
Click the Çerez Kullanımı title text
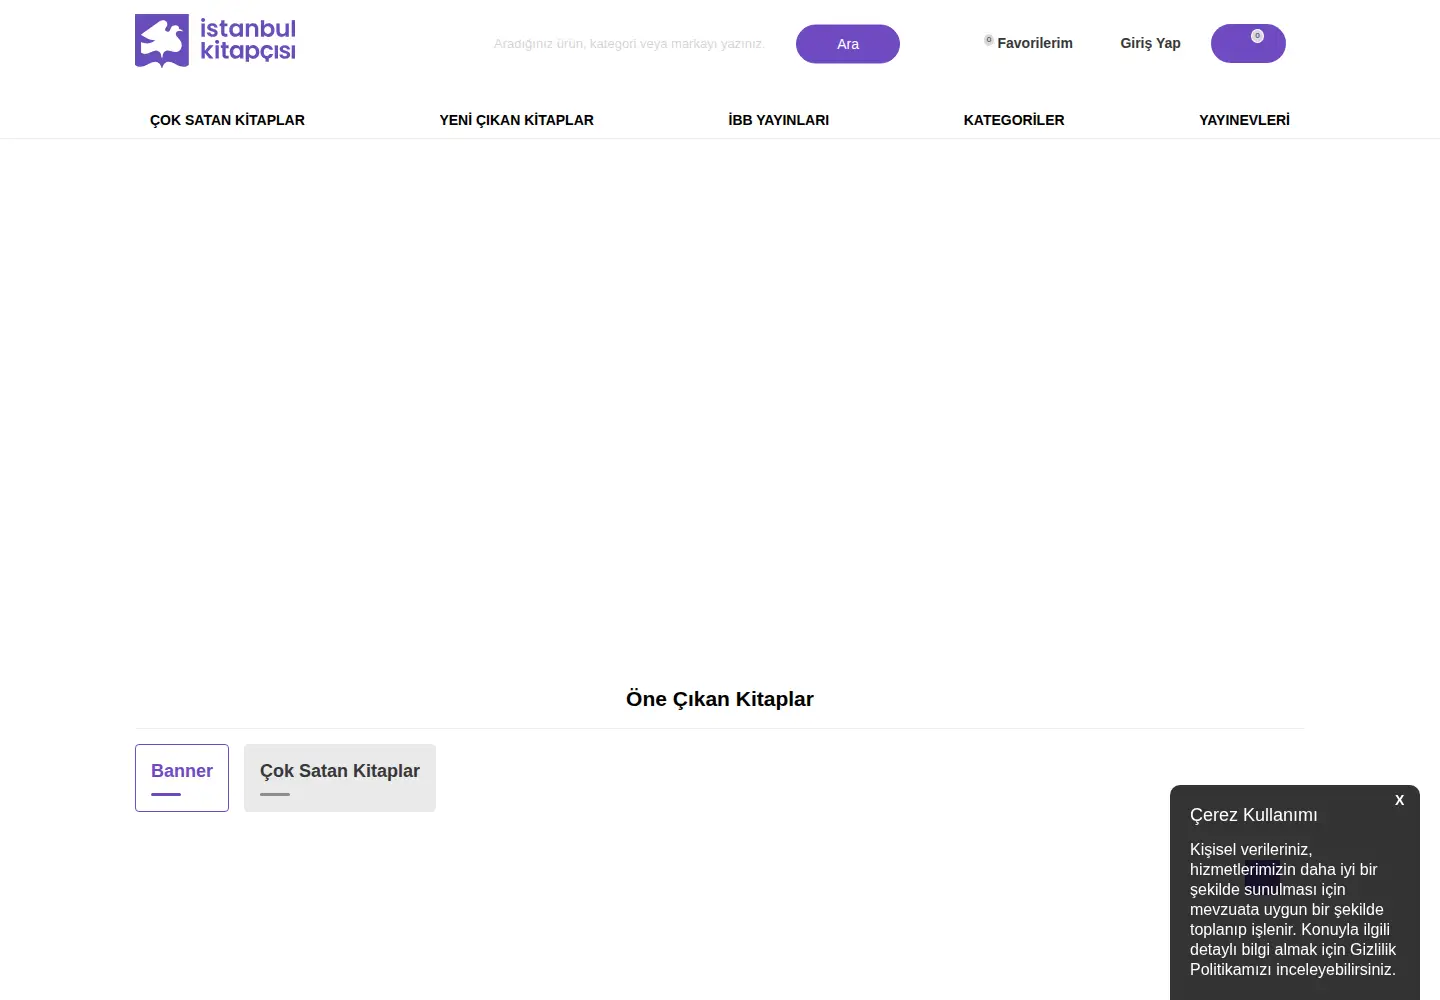coord(1253,815)
